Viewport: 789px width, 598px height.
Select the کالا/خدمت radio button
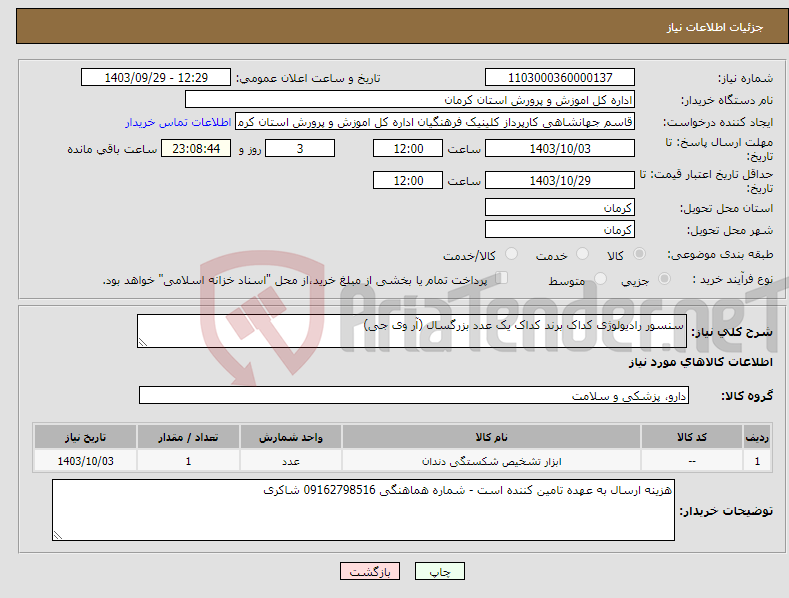pos(511,254)
